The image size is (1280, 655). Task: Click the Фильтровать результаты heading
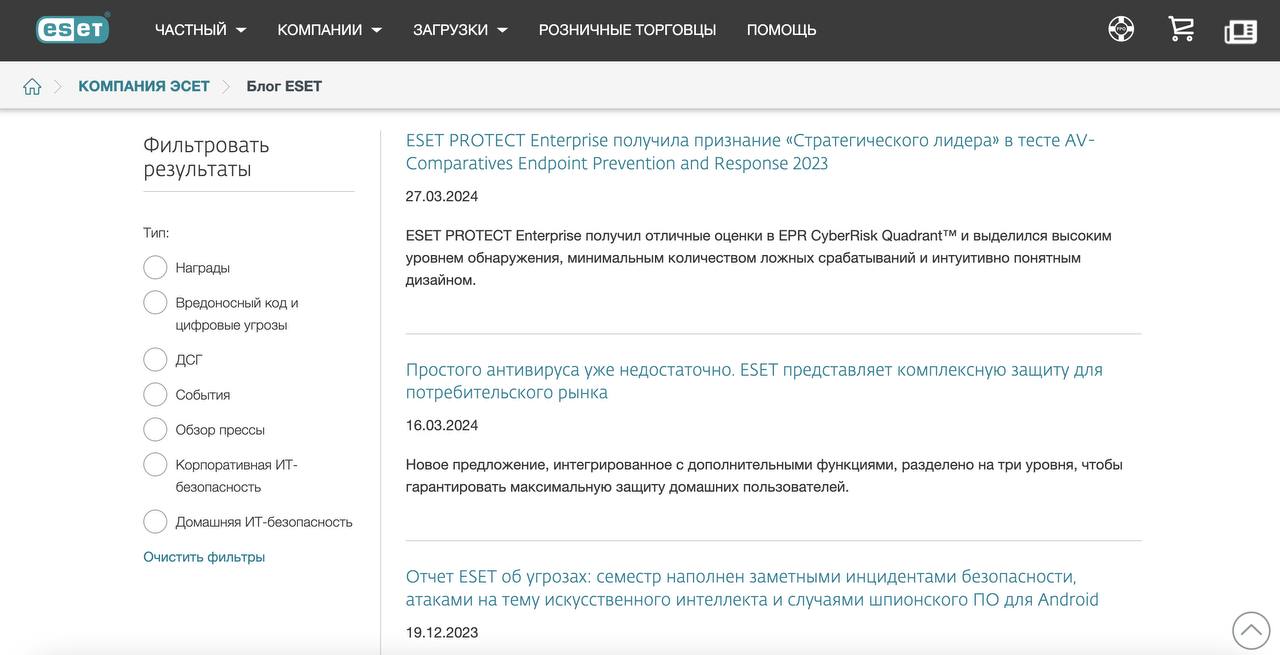(x=206, y=157)
